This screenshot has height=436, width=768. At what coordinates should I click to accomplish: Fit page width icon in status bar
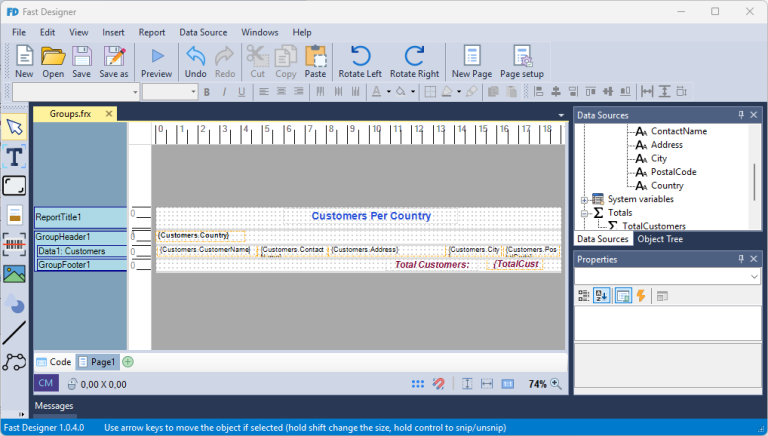pyautogui.click(x=487, y=384)
